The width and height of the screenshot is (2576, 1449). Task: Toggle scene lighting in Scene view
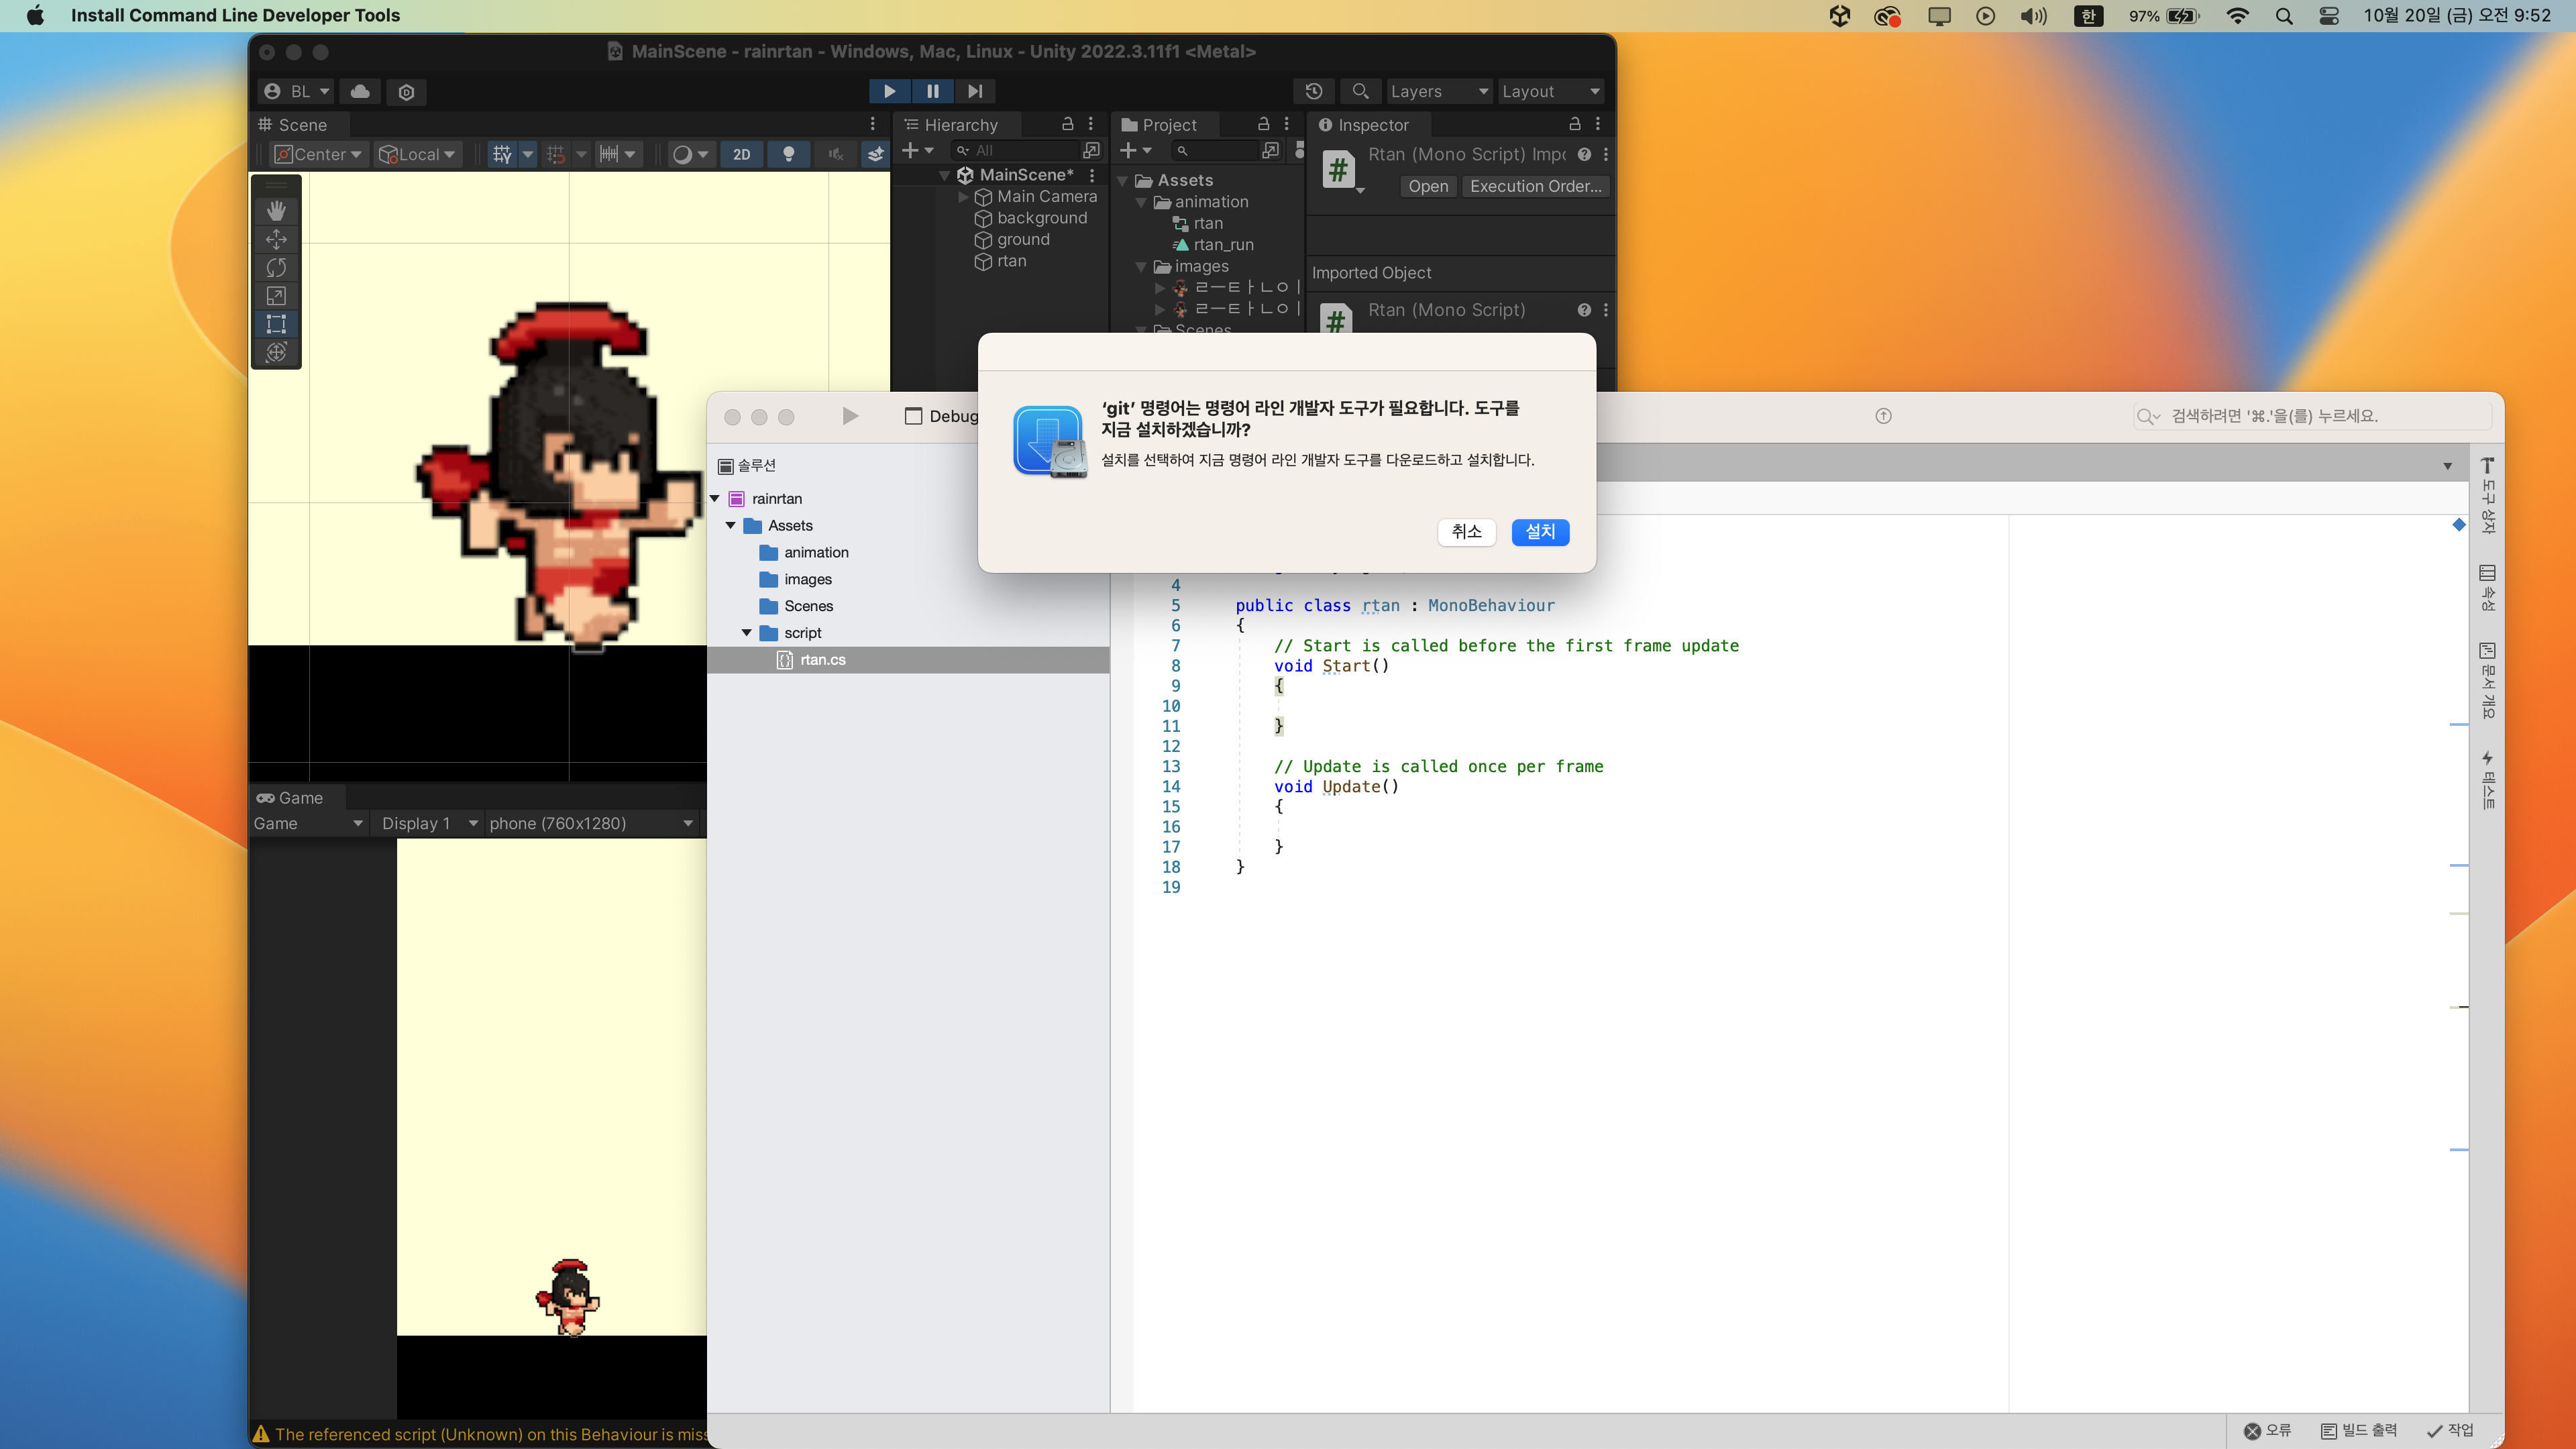[789, 154]
